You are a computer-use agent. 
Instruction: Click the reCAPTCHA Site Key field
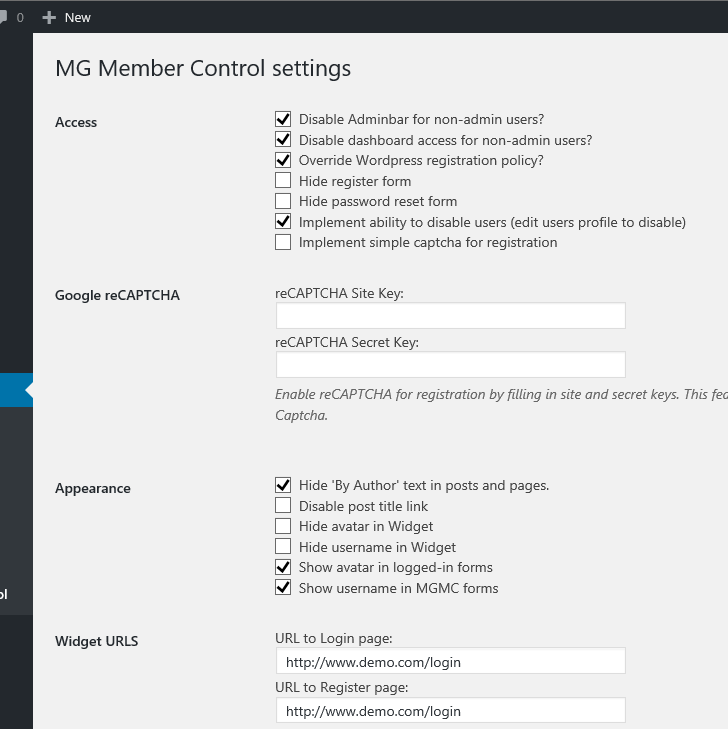click(450, 316)
